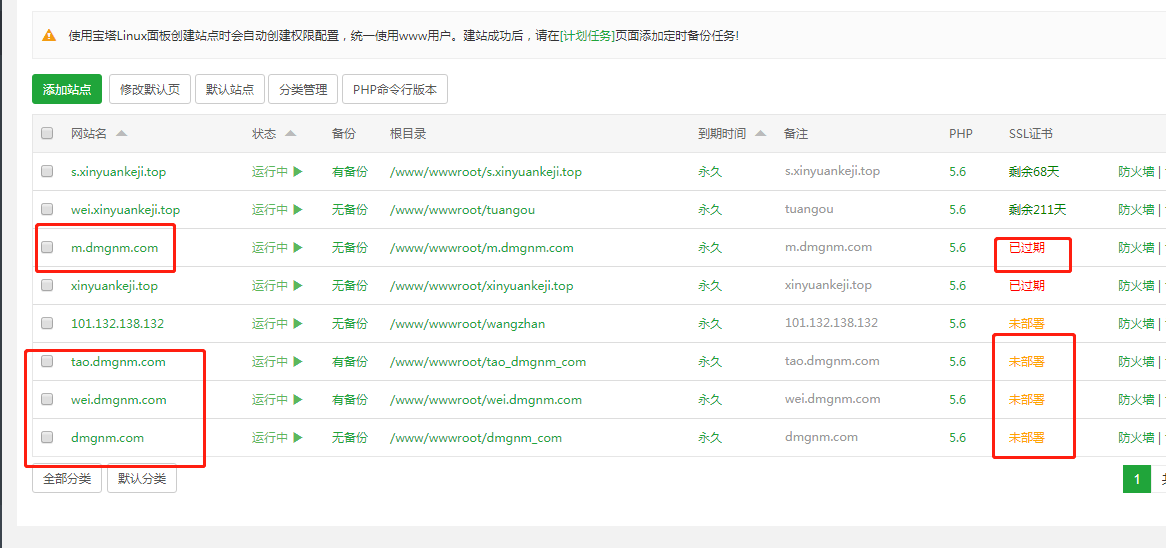Open site wei.dmgnm.com name link
The height and width of the screenshot is (548, 1166).
(x=118, y=399)
